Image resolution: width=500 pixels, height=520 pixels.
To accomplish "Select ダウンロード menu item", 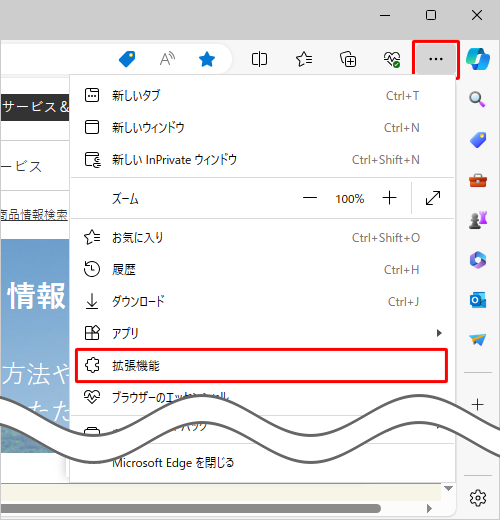I will [262, 302].
